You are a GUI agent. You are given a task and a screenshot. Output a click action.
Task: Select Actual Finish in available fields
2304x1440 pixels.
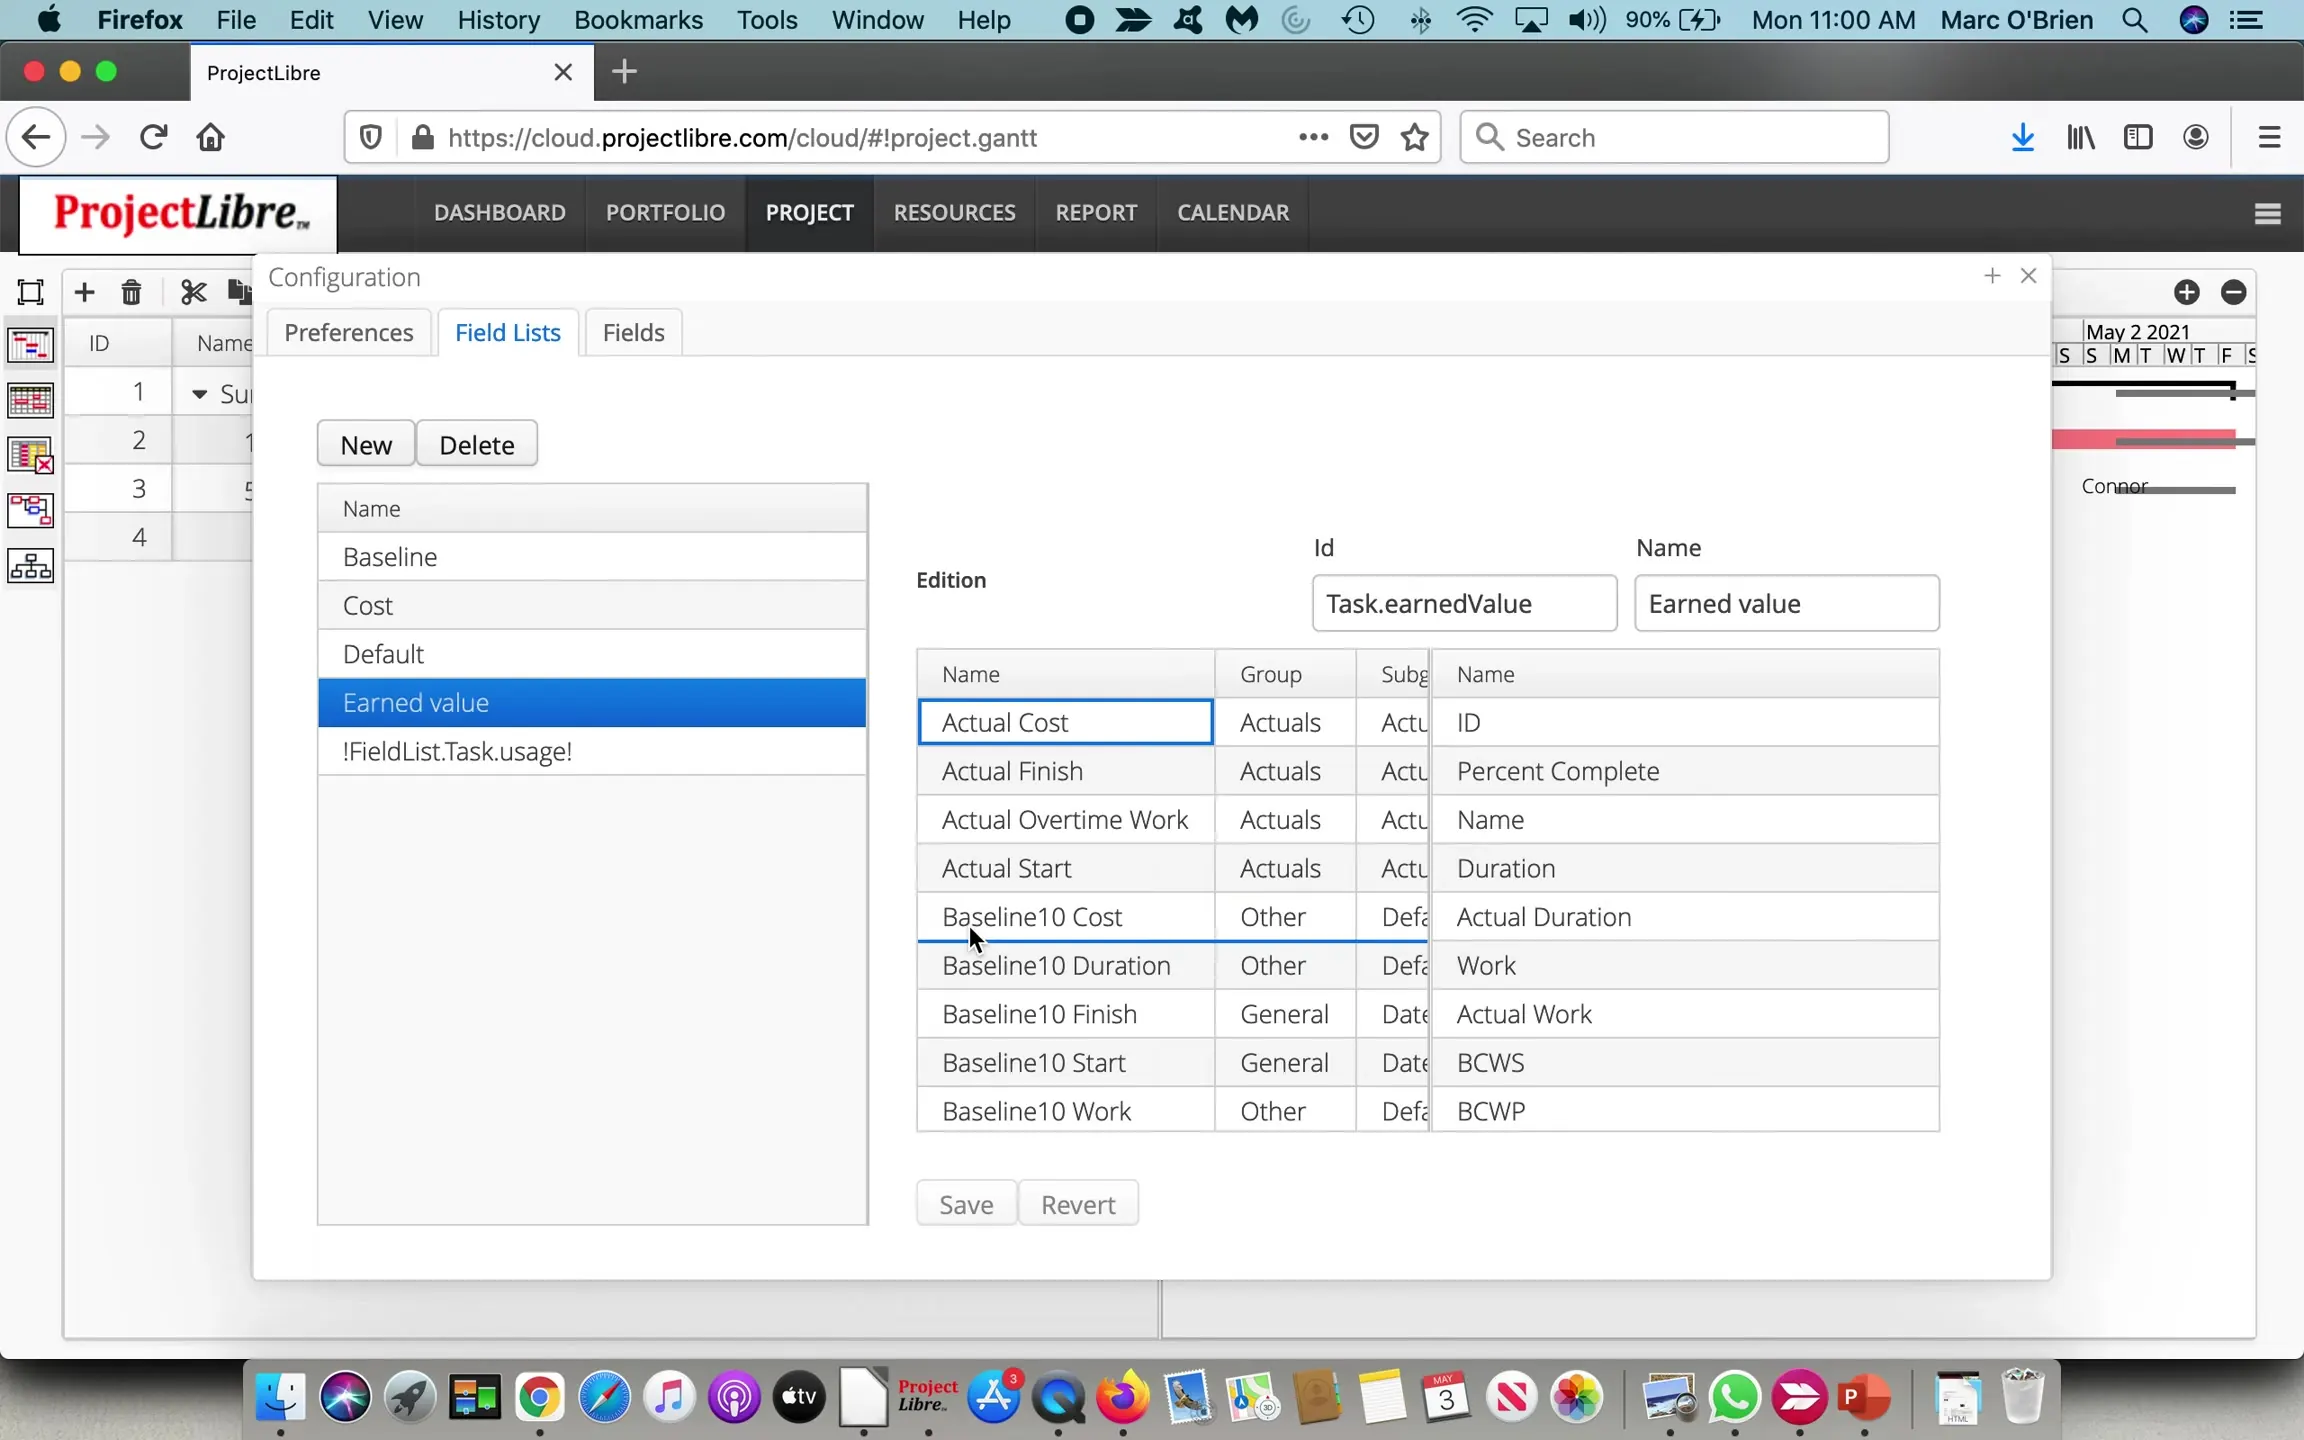click(1066, 771)
